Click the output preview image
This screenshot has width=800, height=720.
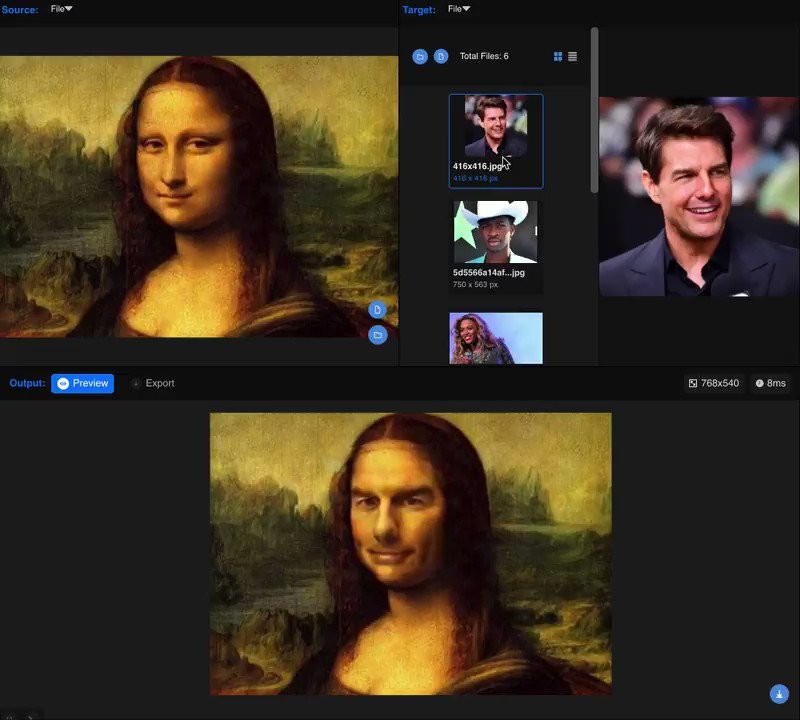click(x=411, y=554)
